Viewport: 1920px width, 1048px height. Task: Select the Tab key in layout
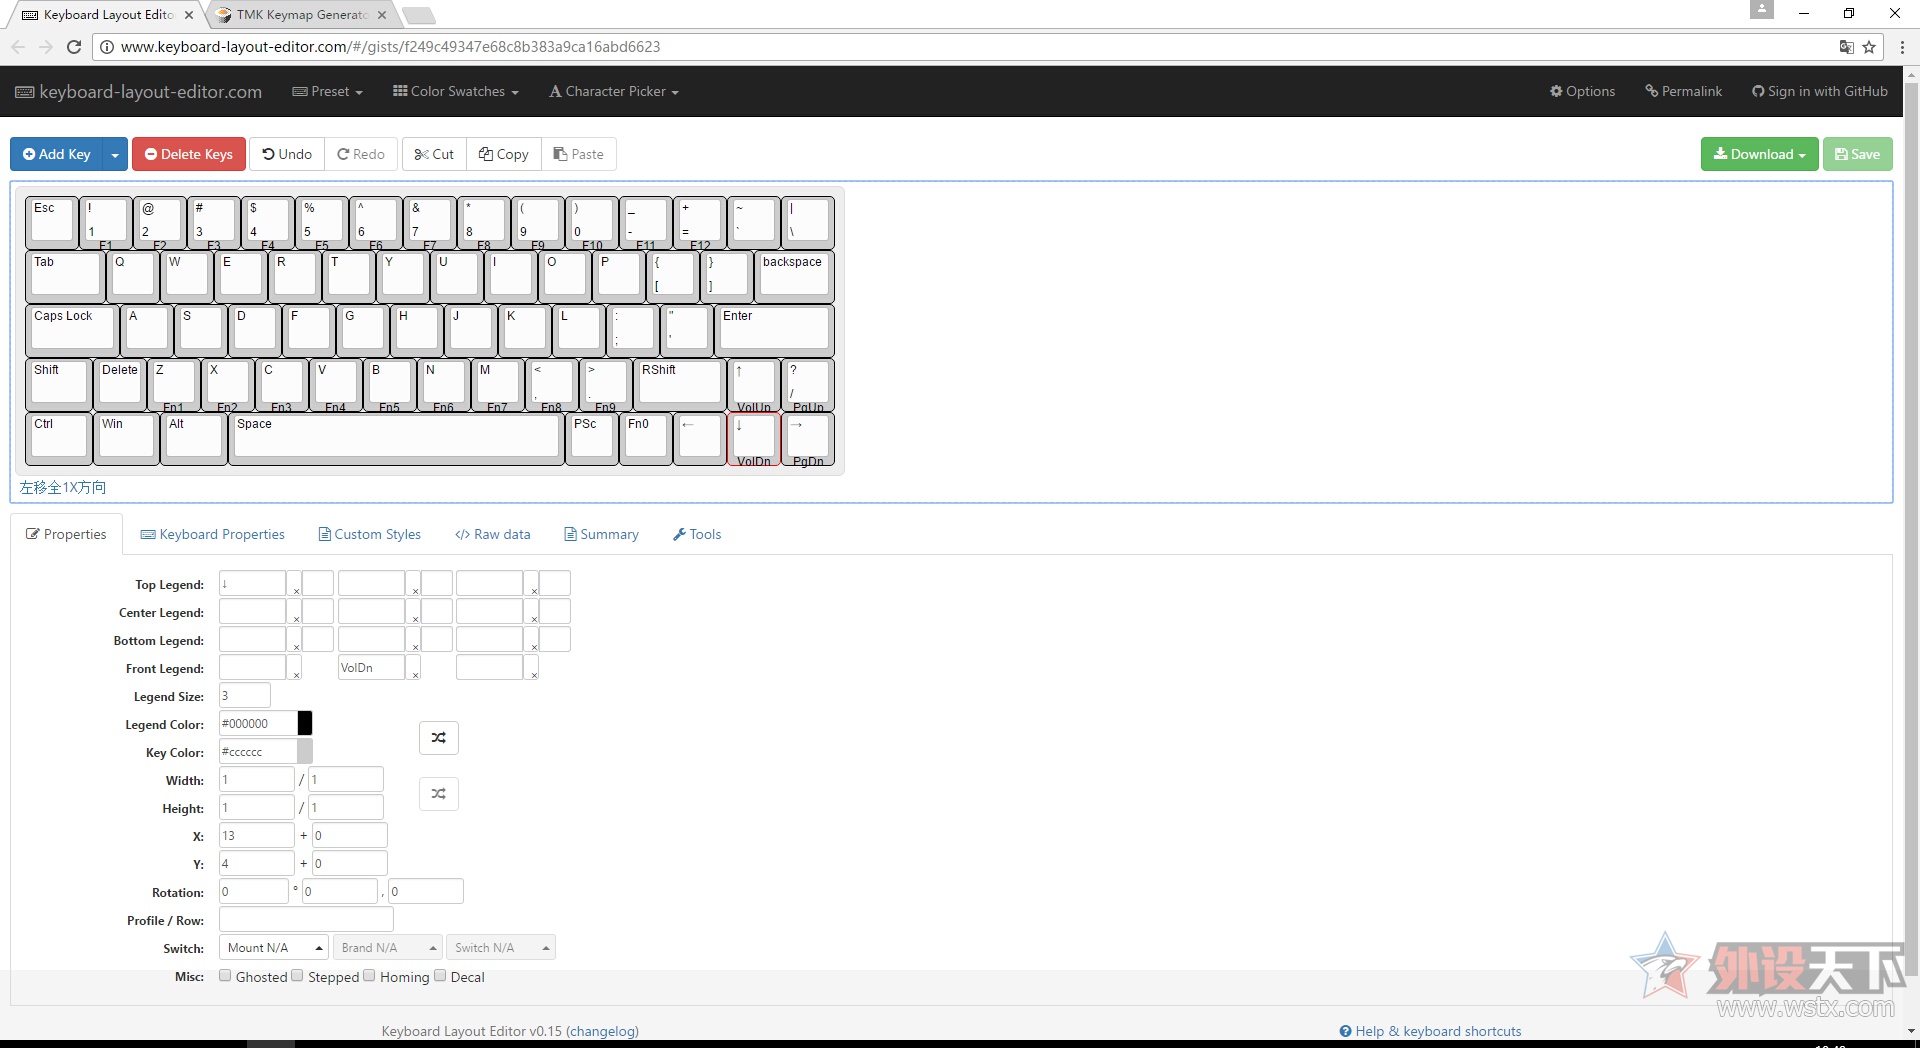tap(65, 276)
